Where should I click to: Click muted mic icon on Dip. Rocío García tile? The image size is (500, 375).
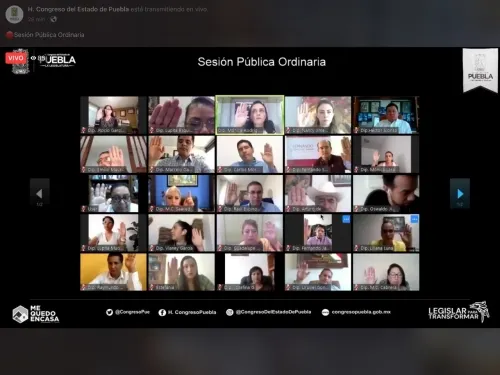pos(84,130)
